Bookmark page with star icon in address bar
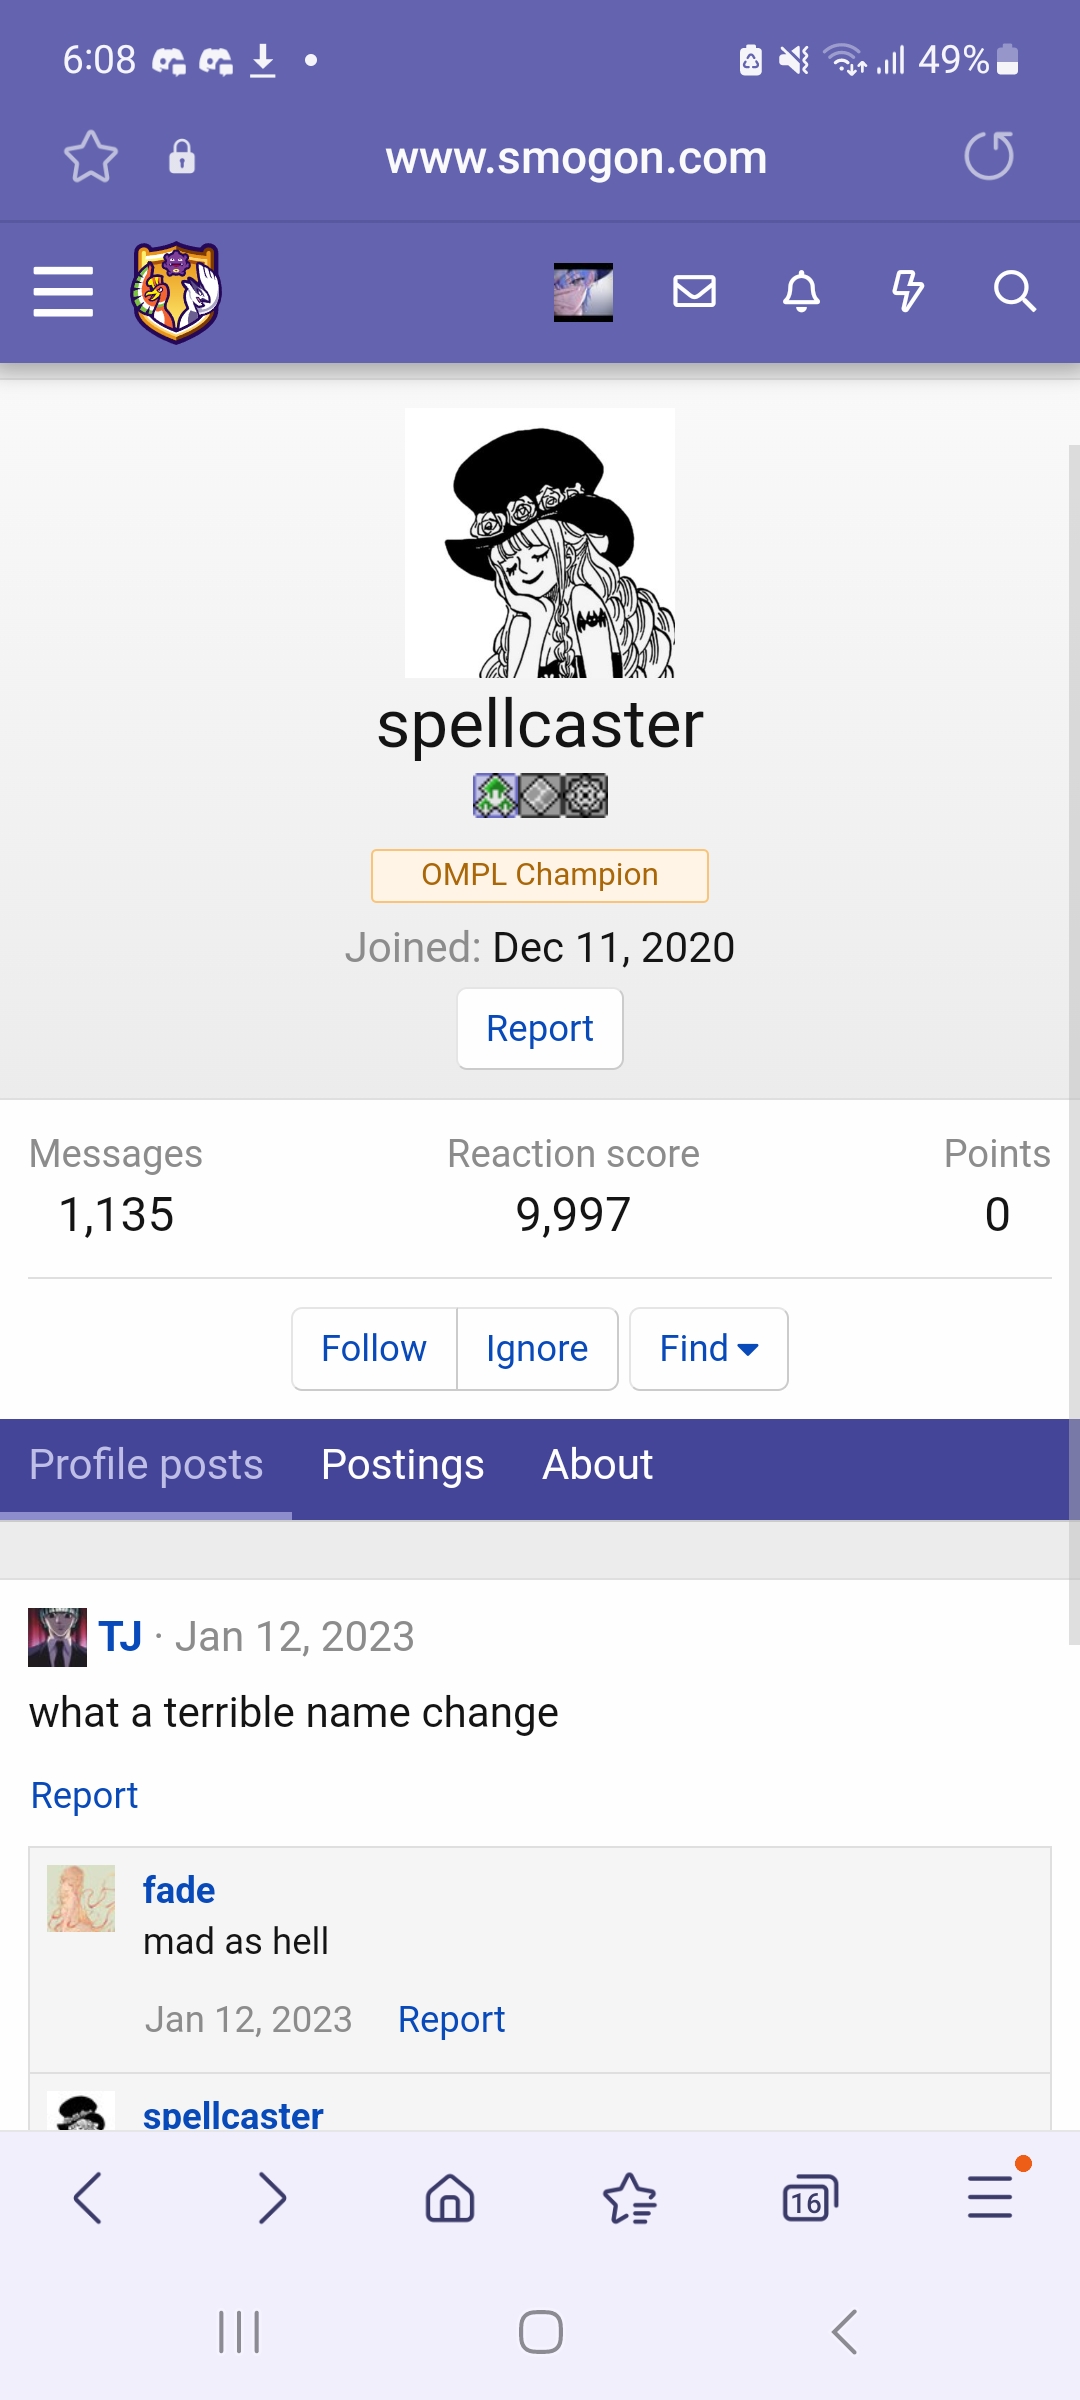Viewport: 1080px width, 2400px height. [x=91, y=157]
